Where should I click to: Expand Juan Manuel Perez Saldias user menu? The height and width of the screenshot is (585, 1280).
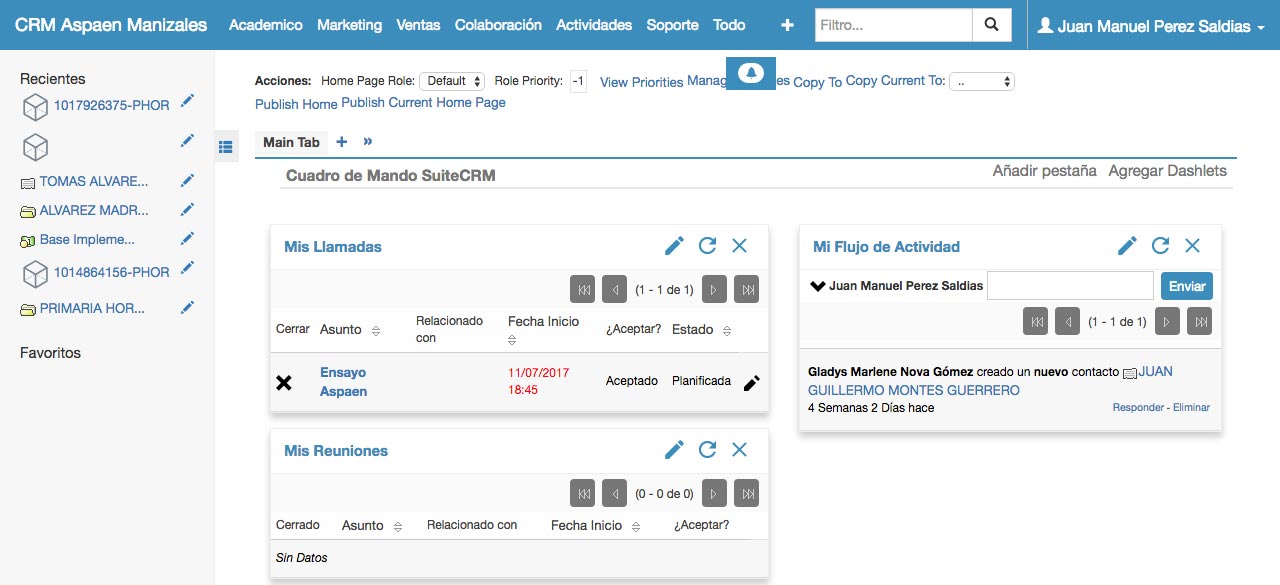(1151, 26)
